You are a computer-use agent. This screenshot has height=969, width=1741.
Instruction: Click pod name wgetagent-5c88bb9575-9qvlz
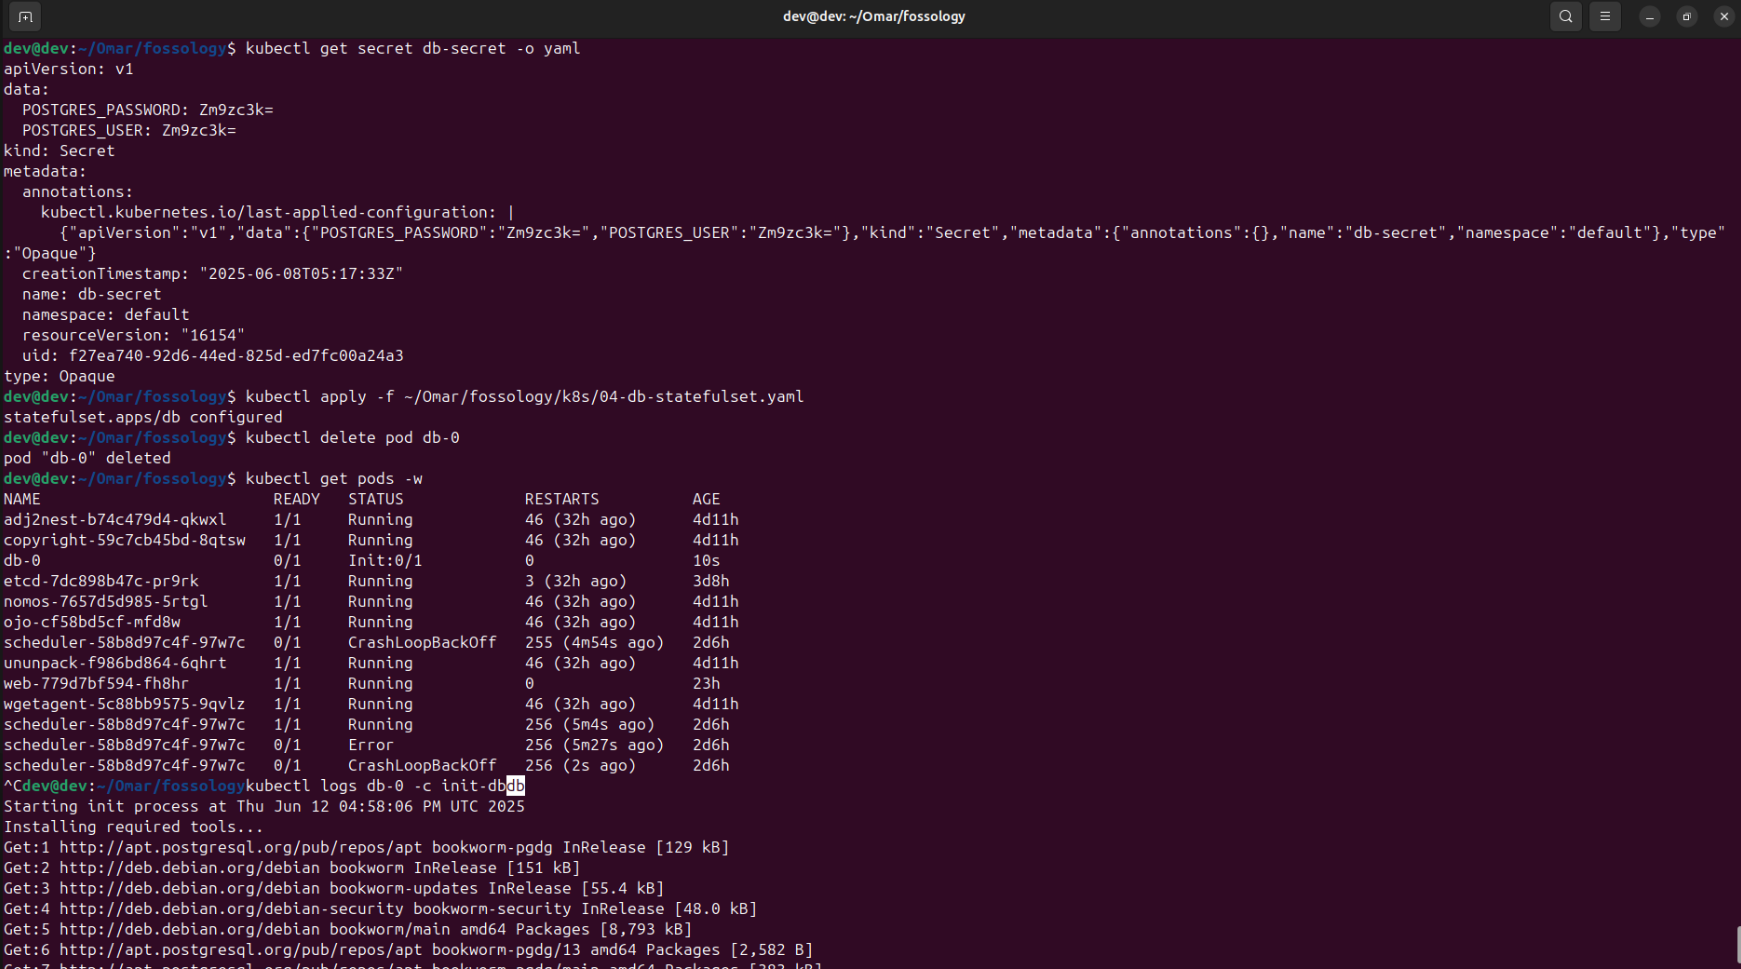click(124, 704)
